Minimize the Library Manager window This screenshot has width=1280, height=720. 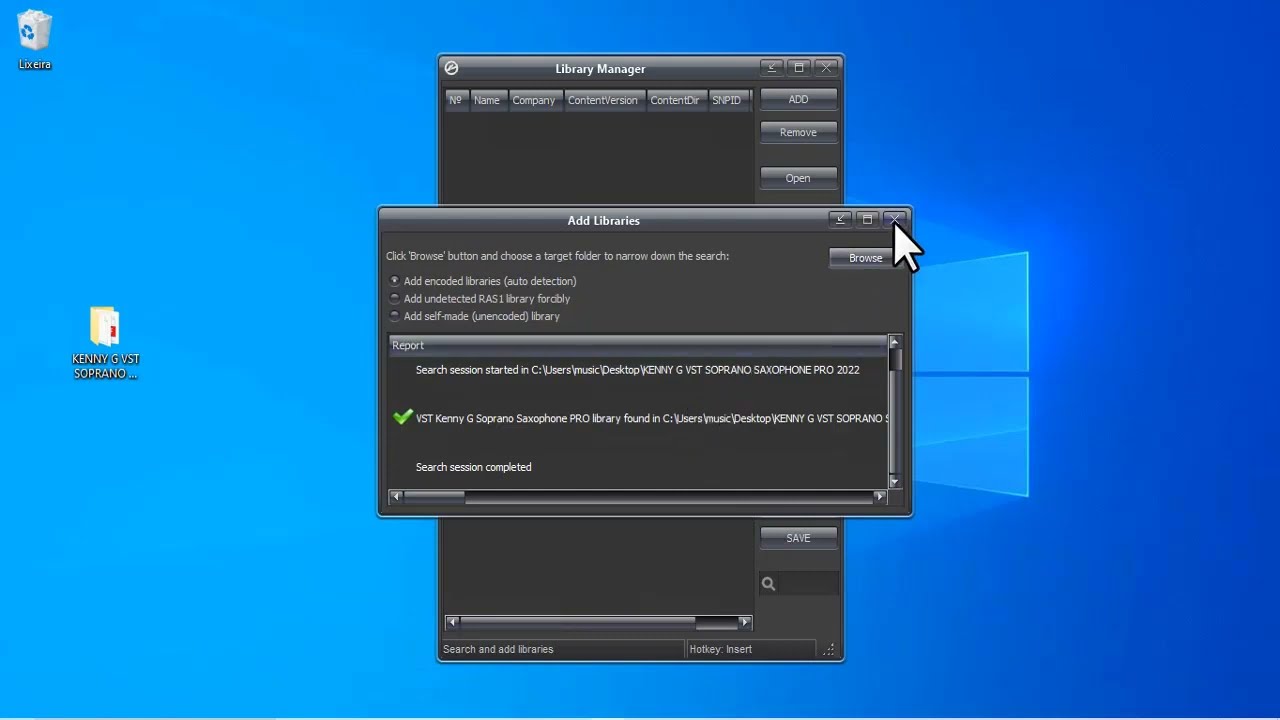(x=771, y=67)
